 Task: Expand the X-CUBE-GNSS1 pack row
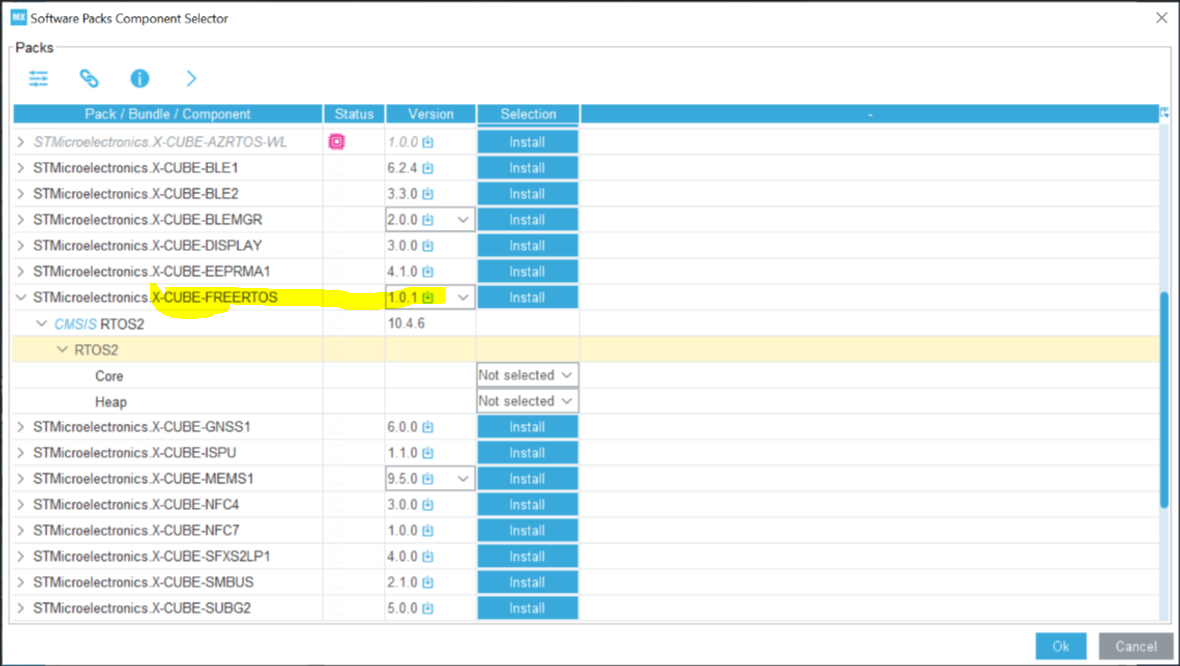(x=20, y=426)
